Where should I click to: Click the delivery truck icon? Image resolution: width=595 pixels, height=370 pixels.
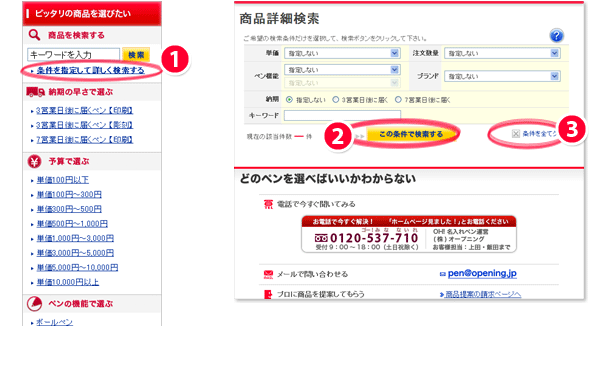35,92
